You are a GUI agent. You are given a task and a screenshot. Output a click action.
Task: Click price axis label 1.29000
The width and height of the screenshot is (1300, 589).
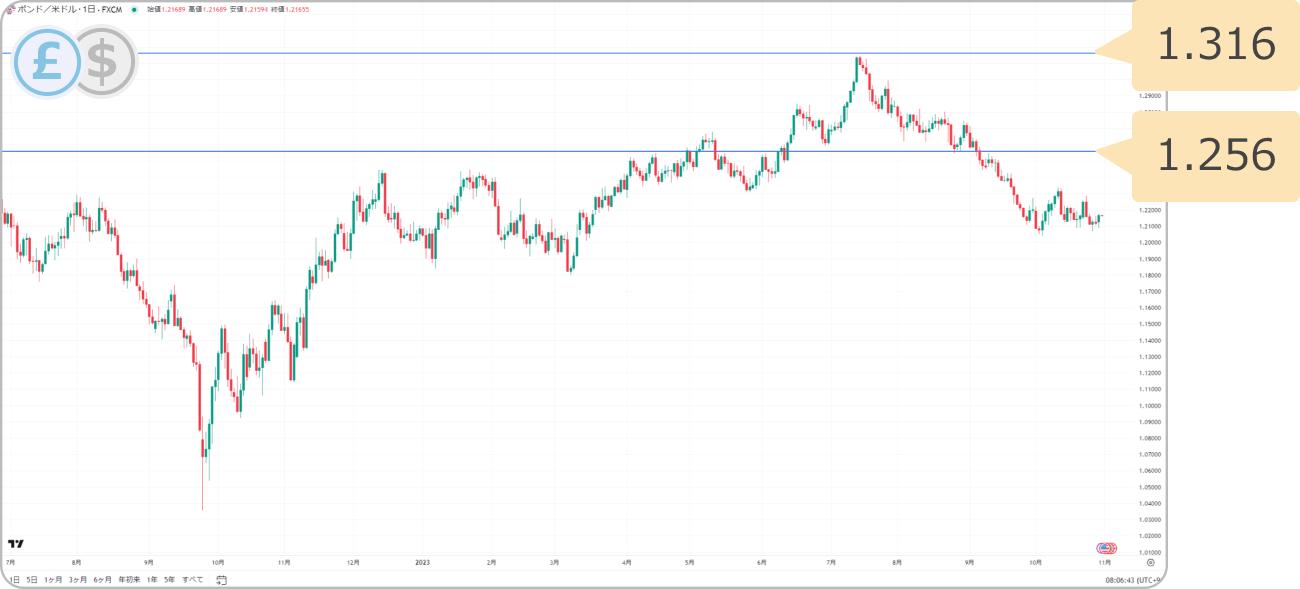click(1148, 96)
